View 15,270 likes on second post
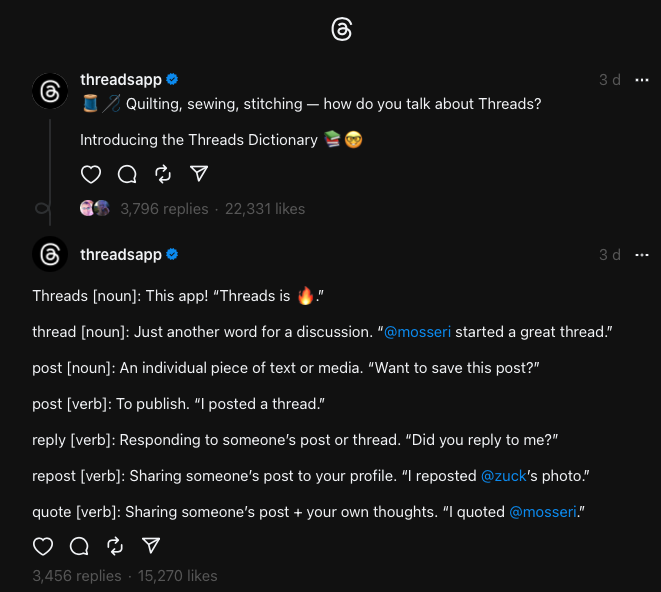This screenshot has width=661, height=592. point(177,576)
